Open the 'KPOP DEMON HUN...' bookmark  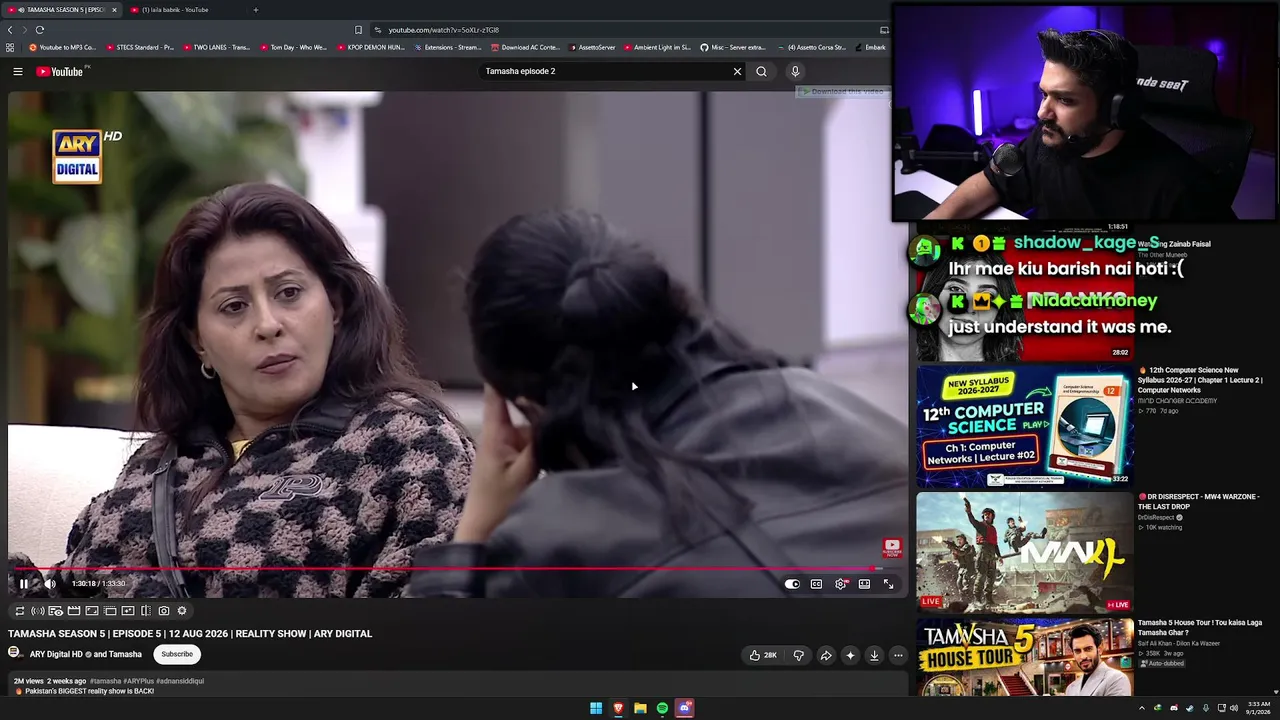371,47
